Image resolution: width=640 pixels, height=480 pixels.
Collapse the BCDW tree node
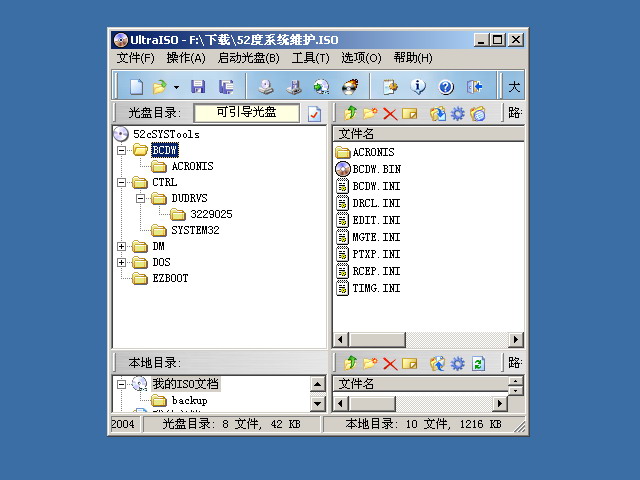pyautogui.click(x=121, y=150)
